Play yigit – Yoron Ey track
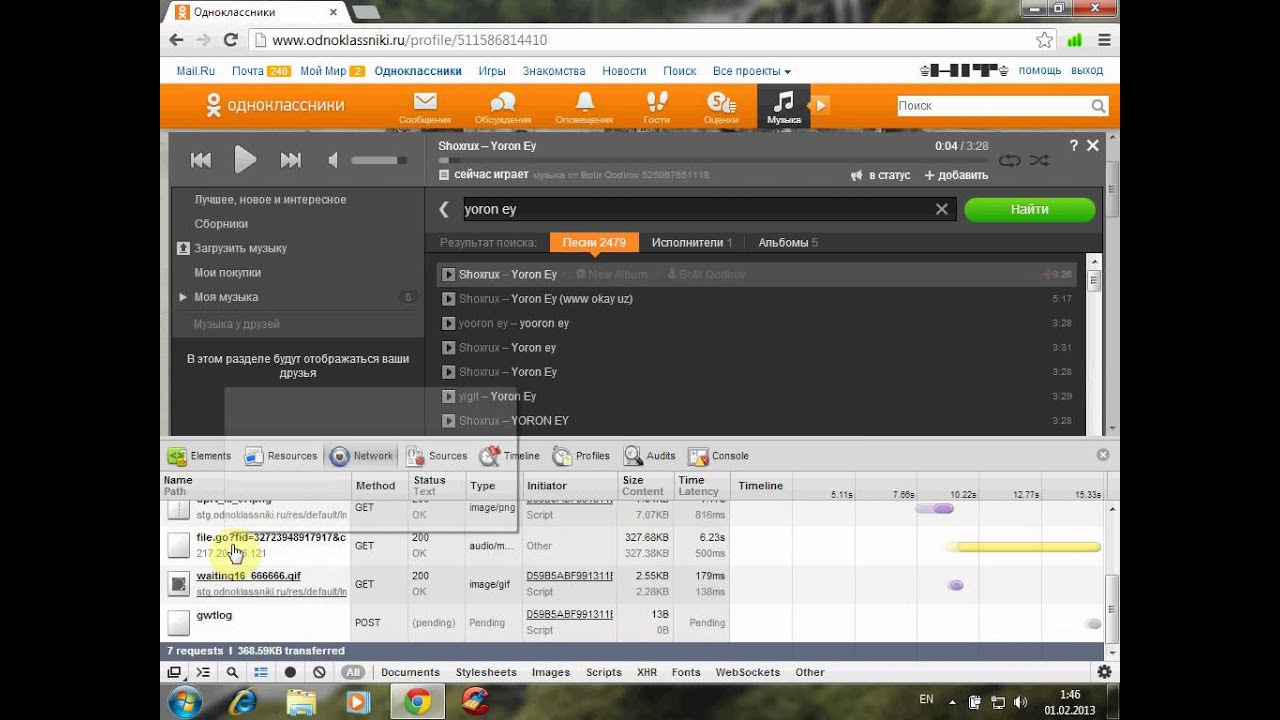This screenshot has width=1280, height=720. [x=449, y=396]
